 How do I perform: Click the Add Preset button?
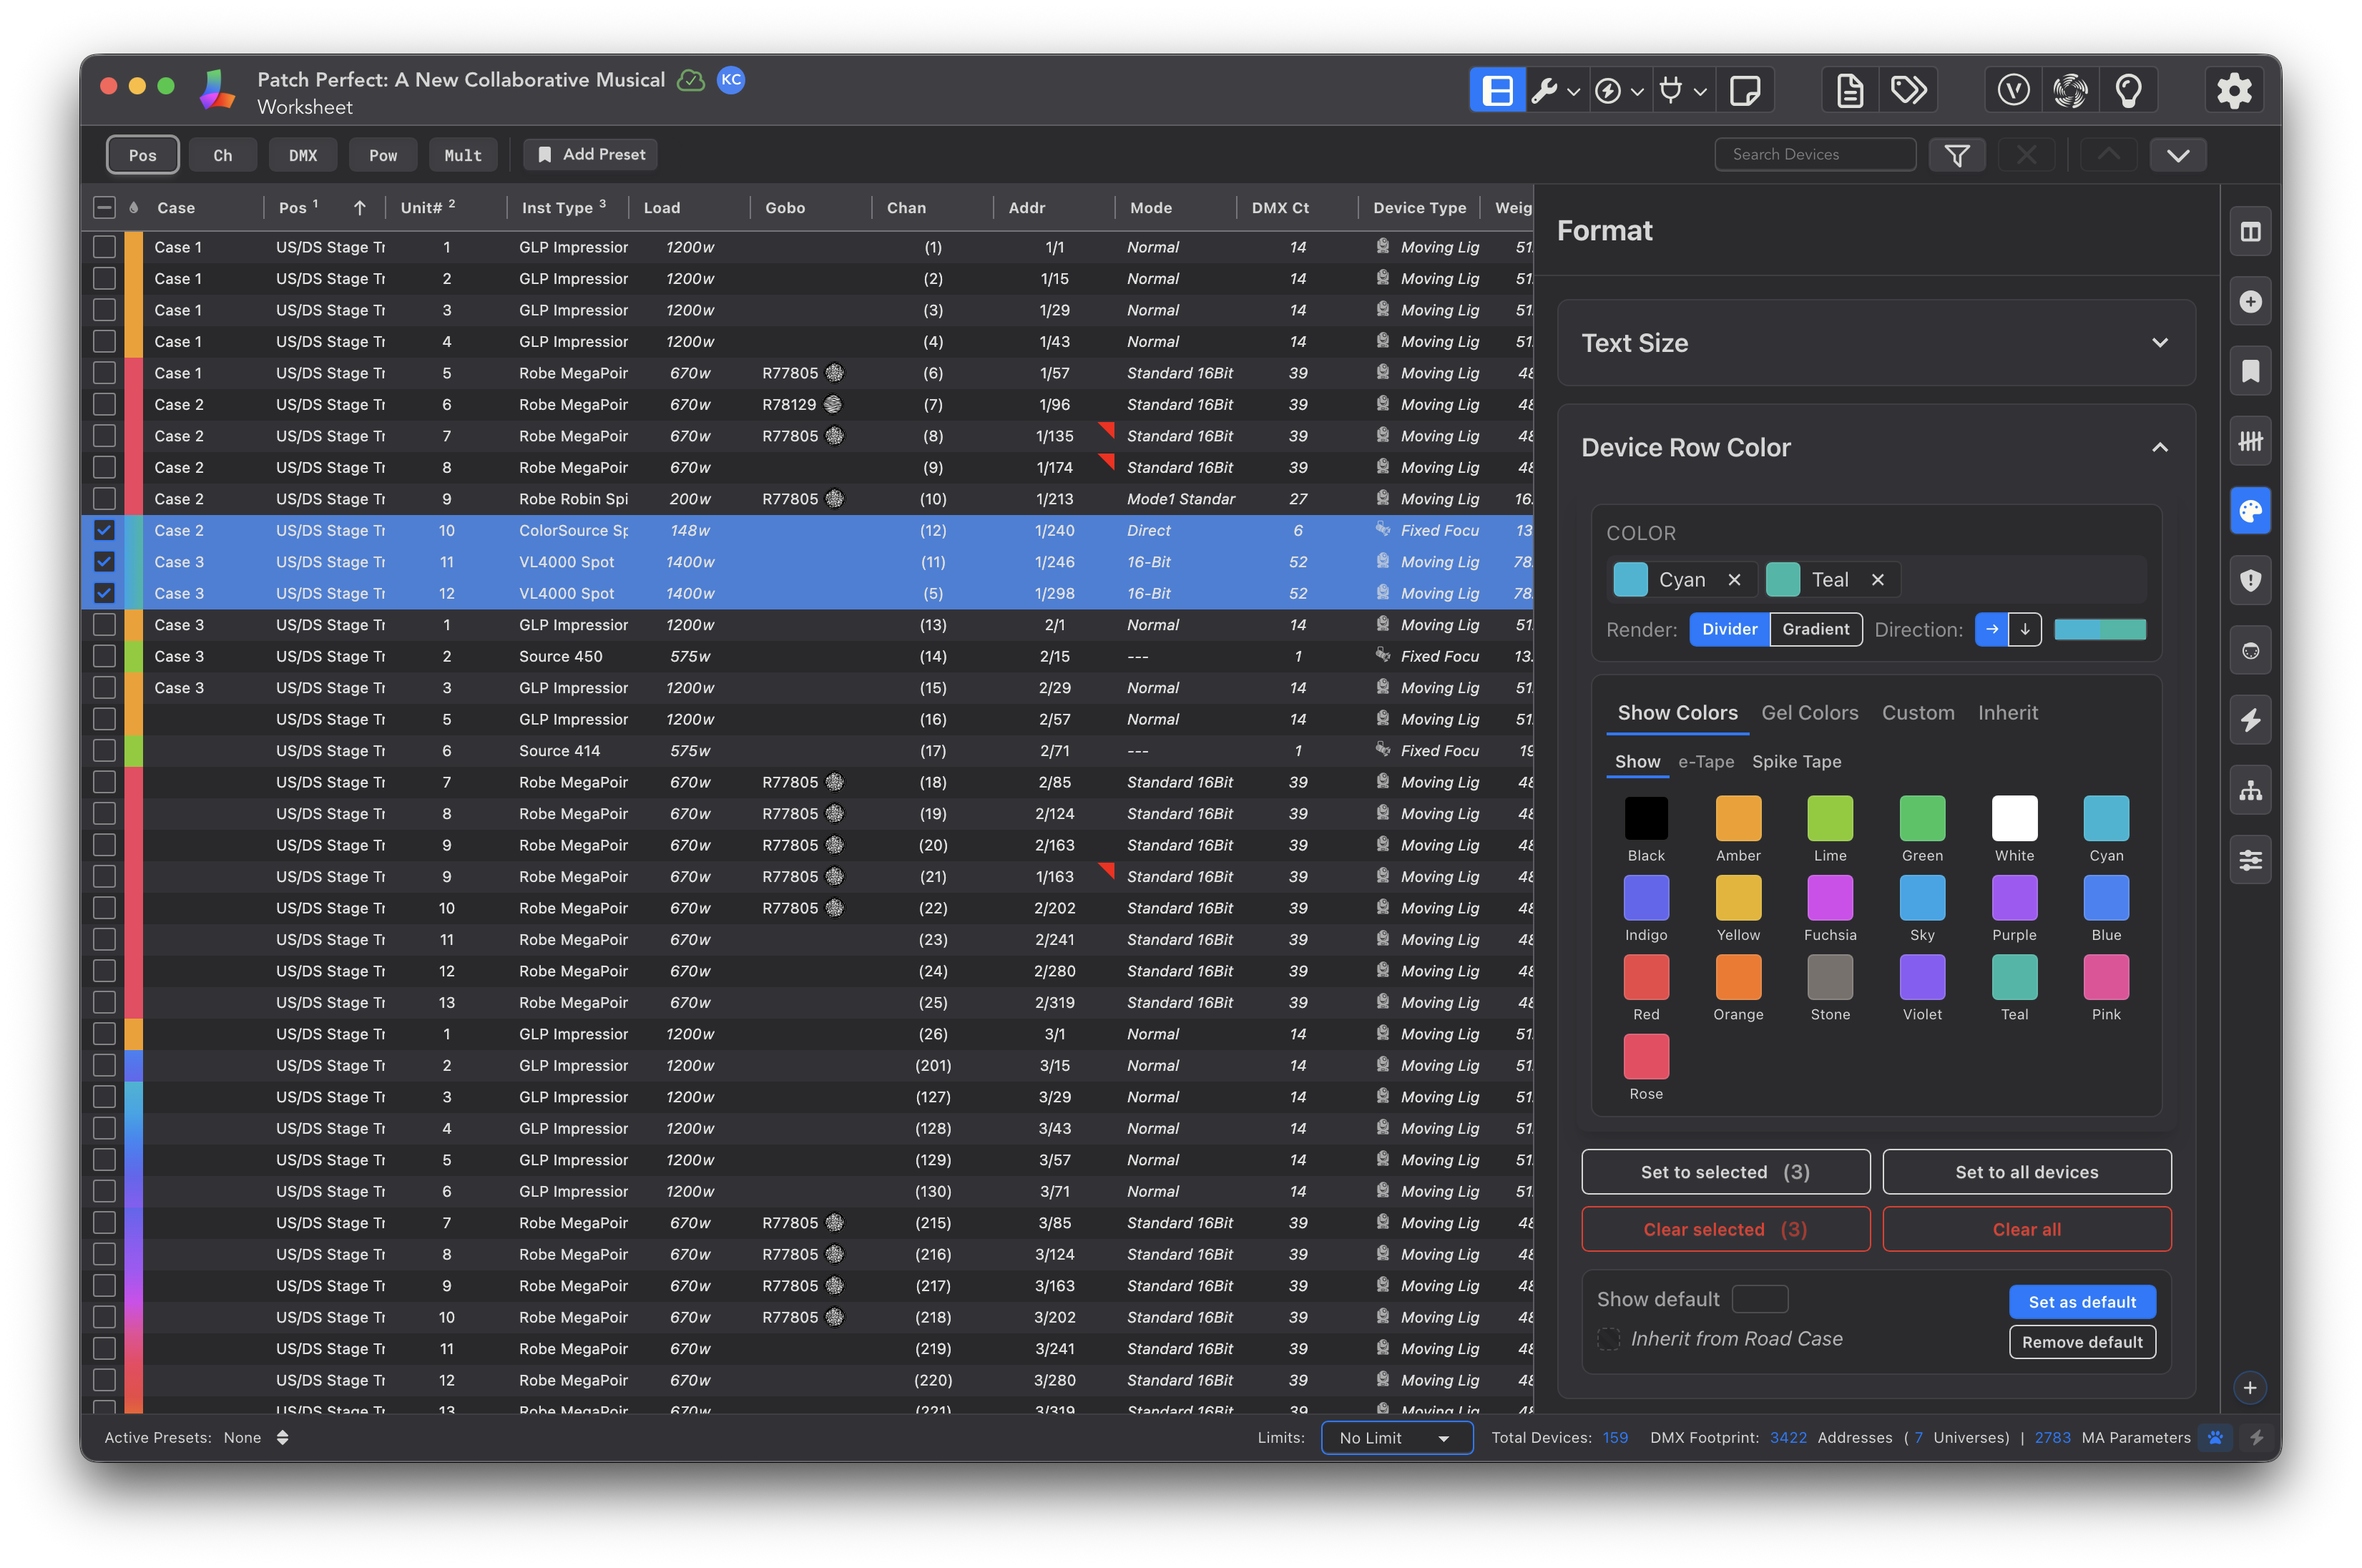(591, 155)
